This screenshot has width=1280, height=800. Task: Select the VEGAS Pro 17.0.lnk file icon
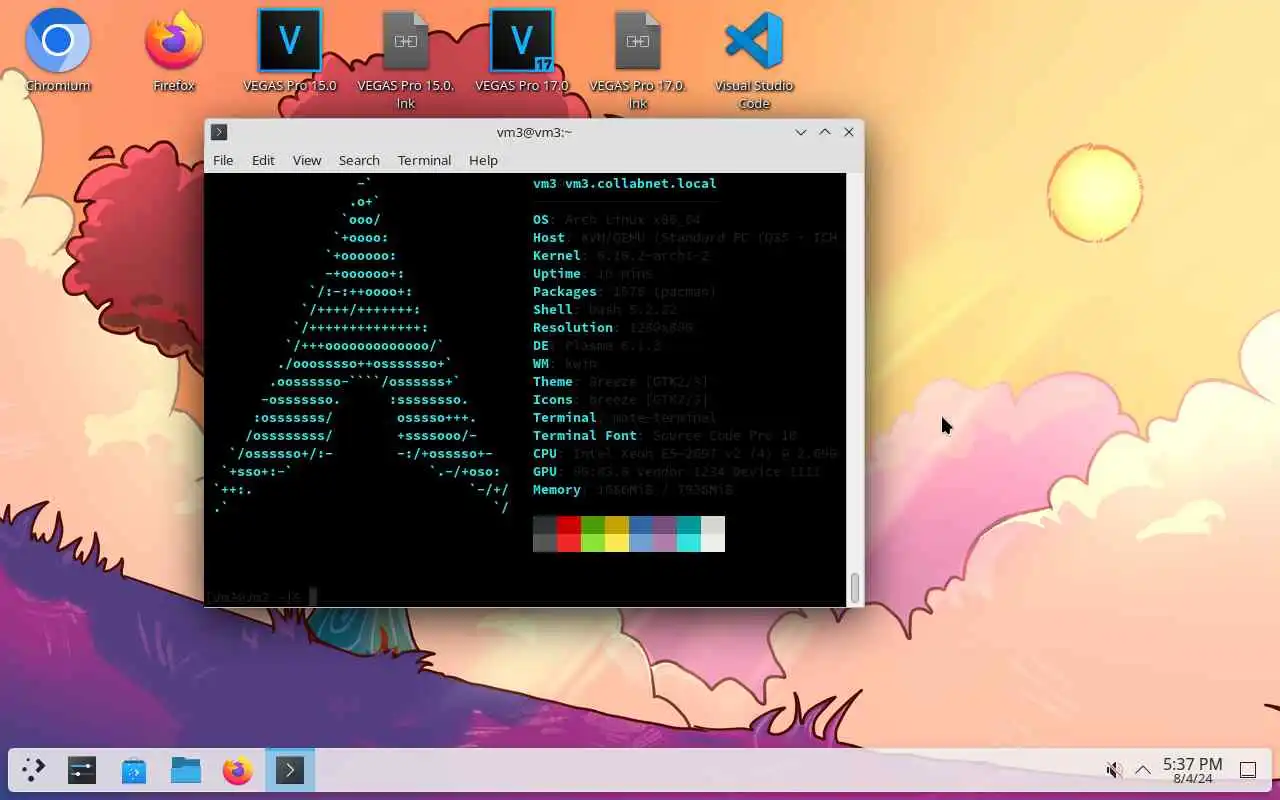coord(638,58)
